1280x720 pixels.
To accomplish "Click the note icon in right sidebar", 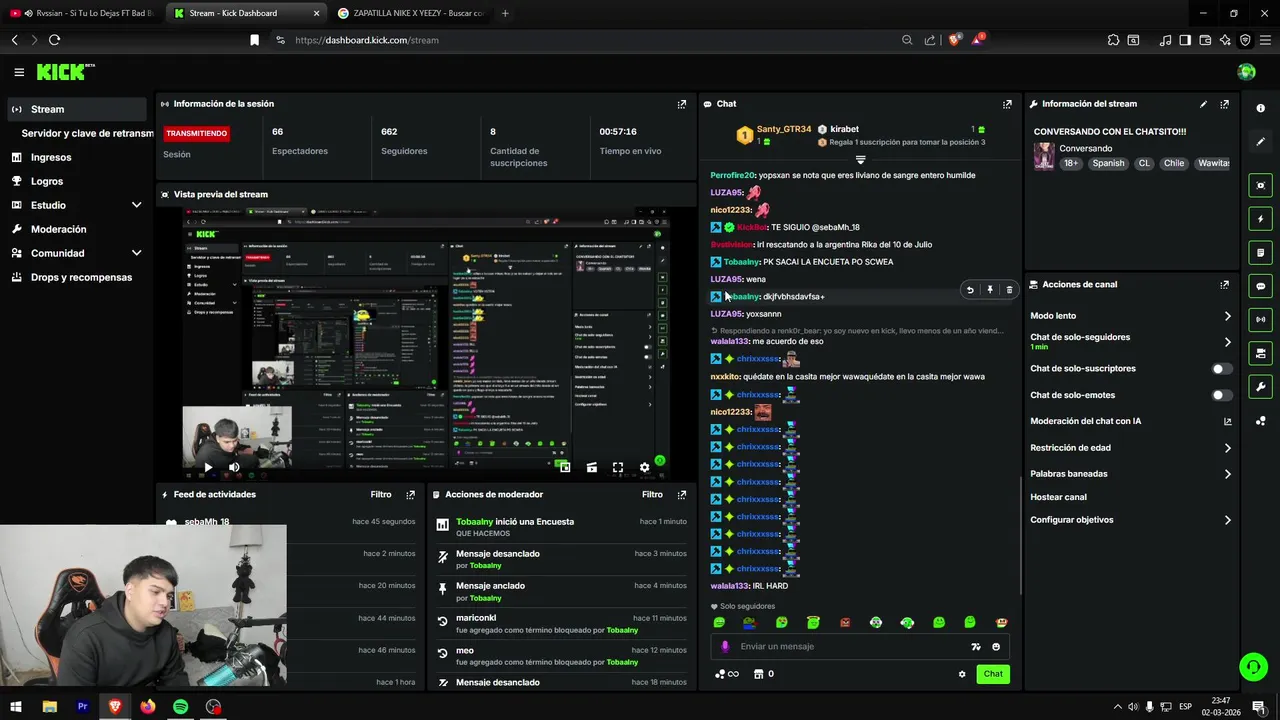I will coord(1260,252).
